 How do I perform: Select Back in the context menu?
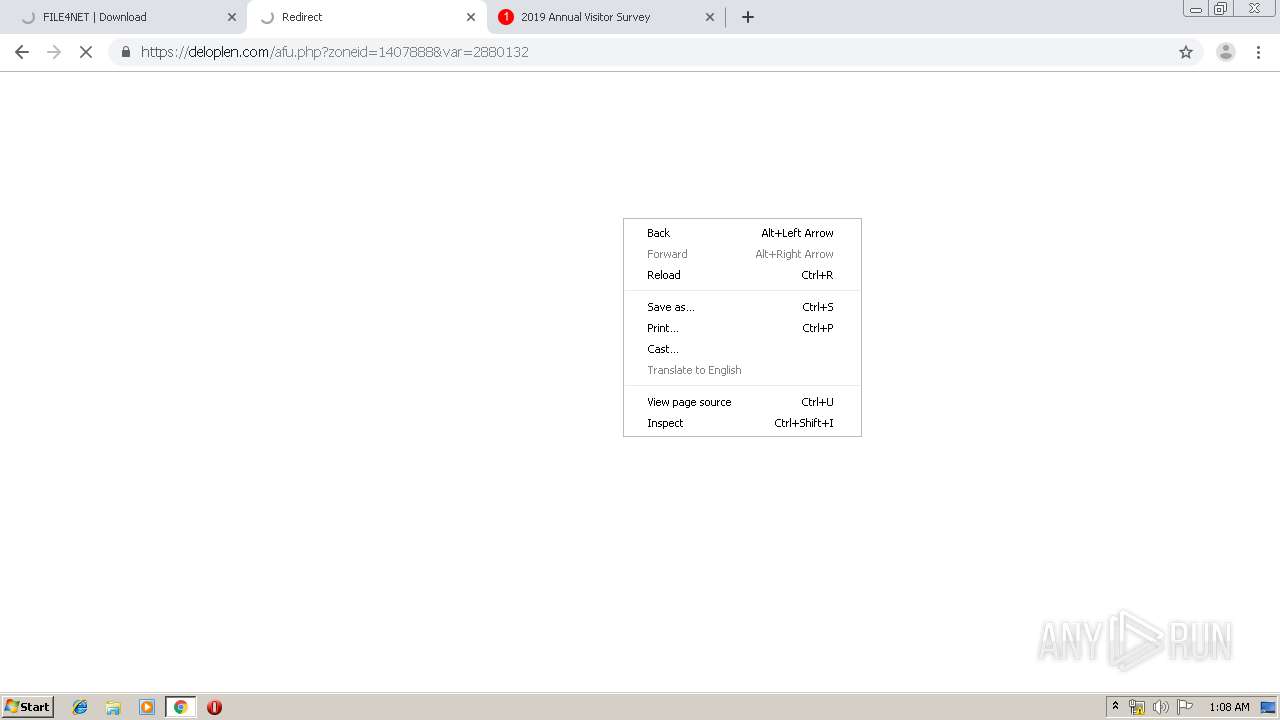coord(741,233)
